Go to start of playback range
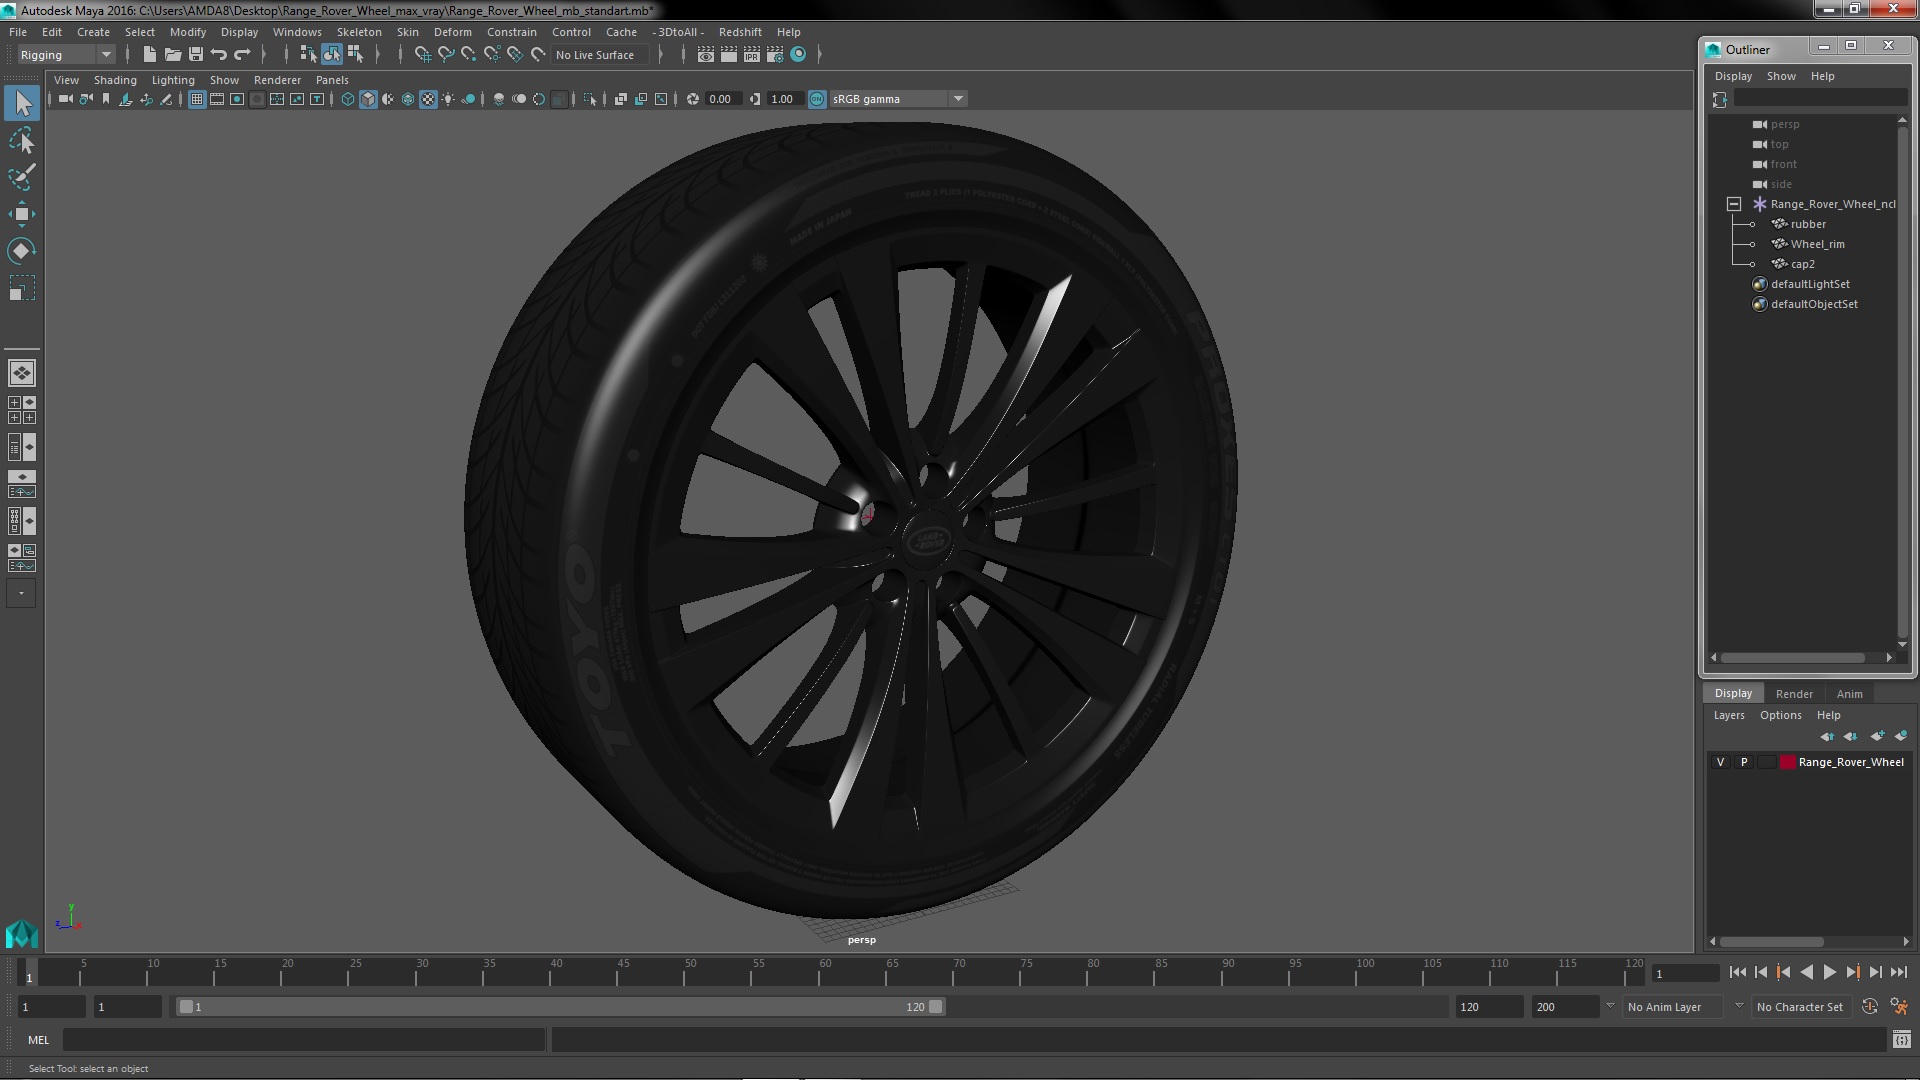Image resolution: width=1920 pixels, height=1080 pixels. pyautogui.click(x=1737, y=972)
